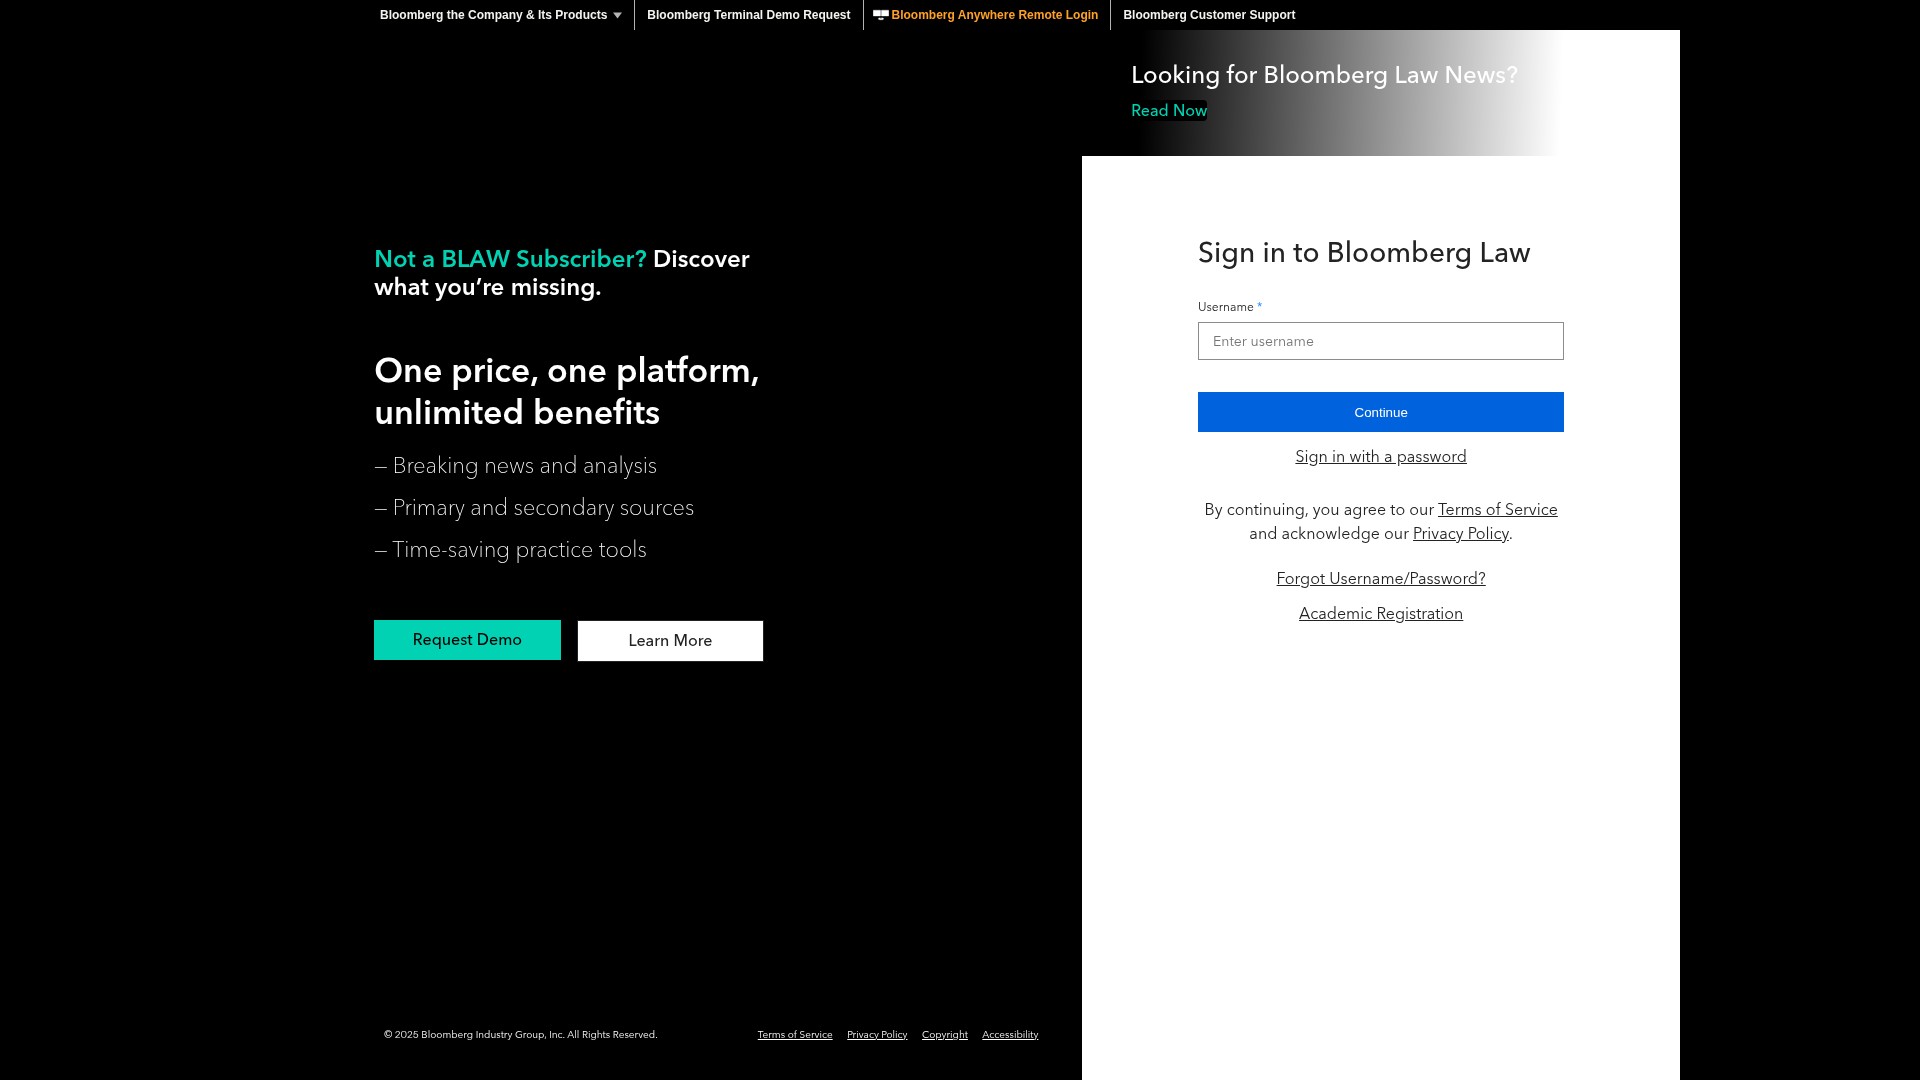Image resolution: width=1920 pixels, height=1080 pixels.
Task: Click '© 2025 Bloomberg Industry Group' copyright text
Action: point(521,1035)
